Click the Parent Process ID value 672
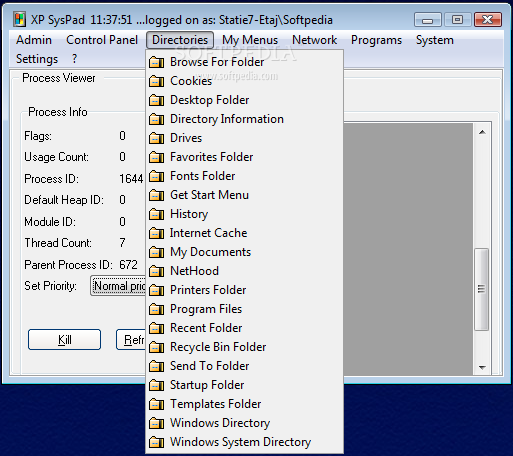Viewport: 513px width, 456px height. 128,265
